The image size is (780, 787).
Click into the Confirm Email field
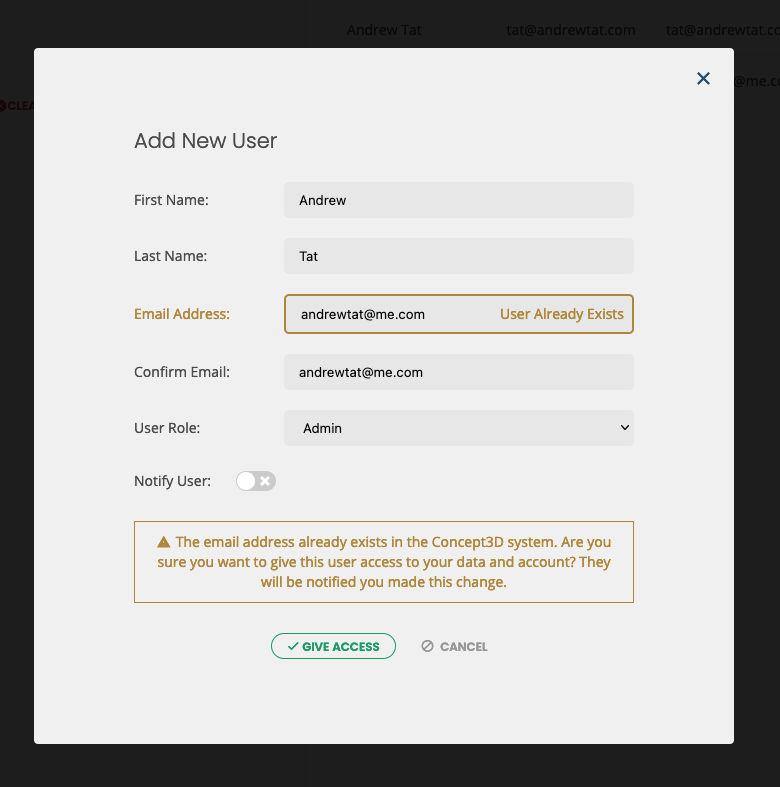(459, 372)
